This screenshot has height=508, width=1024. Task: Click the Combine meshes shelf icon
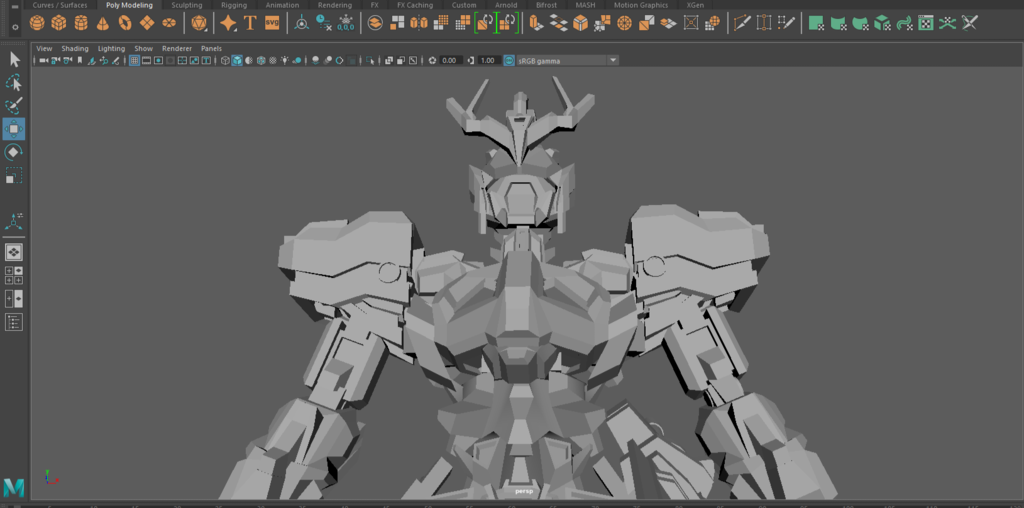pyautogui.click(x=375, y=24)
